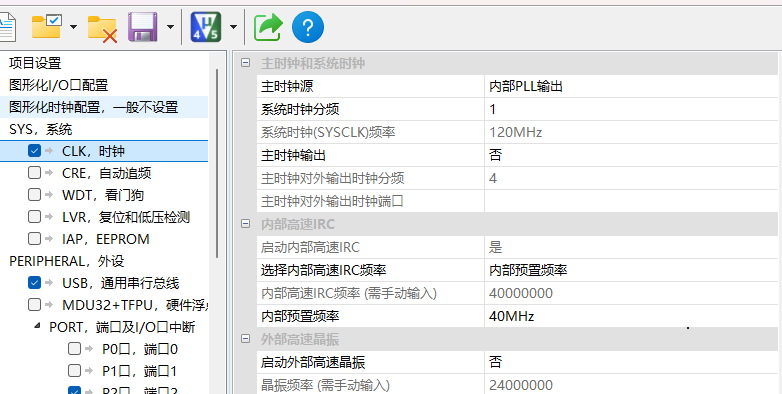Open dropdown arrow beside µVision icon
The width and height of the screenshot is (782, 394).
tap(233, 27)
